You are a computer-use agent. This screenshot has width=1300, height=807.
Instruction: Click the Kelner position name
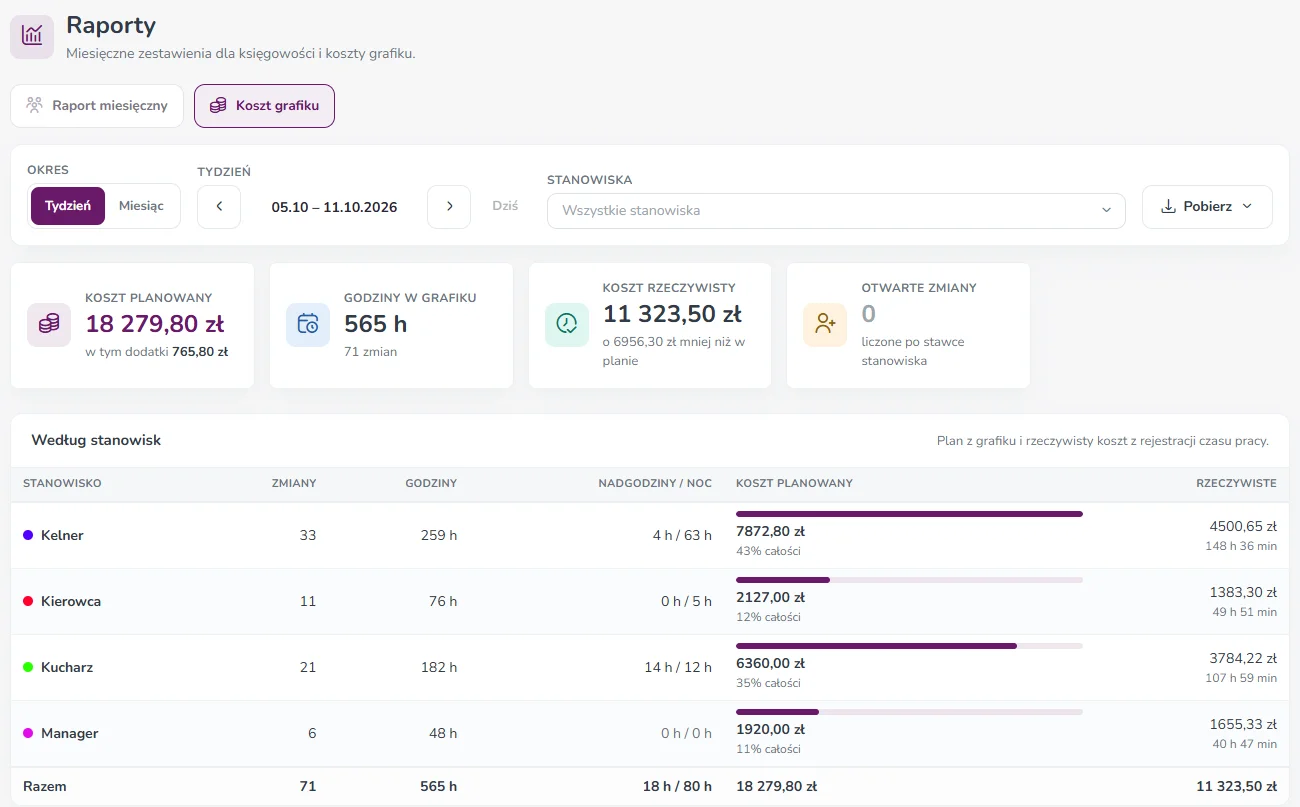coord(62,535)
